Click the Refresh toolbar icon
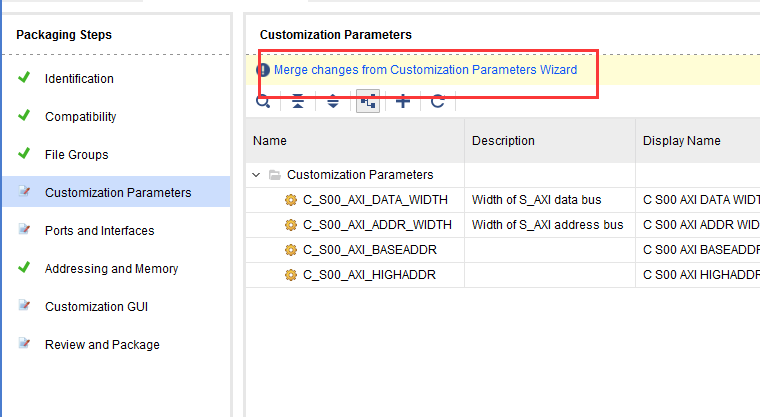 pyautogui.click(x=437, y=101)
